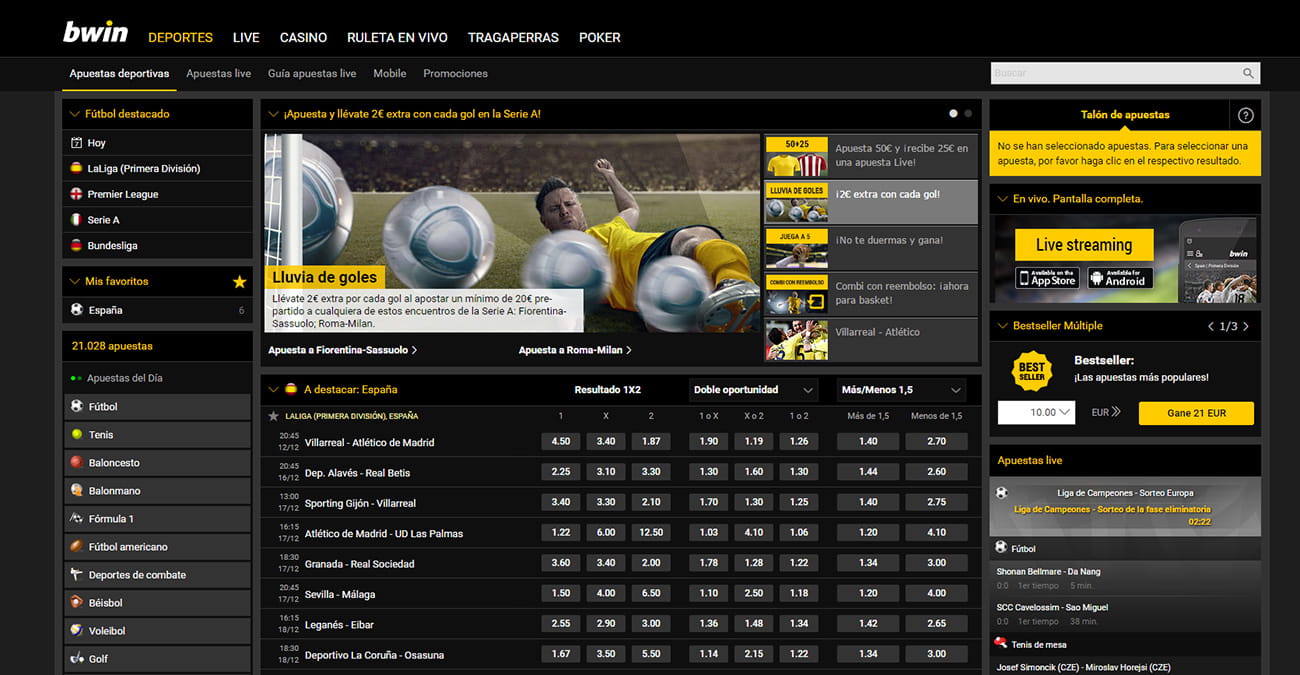1300x675 pixels.
Task: Collapse the Fútbol destacado section
Action: (x=73, y=114)
